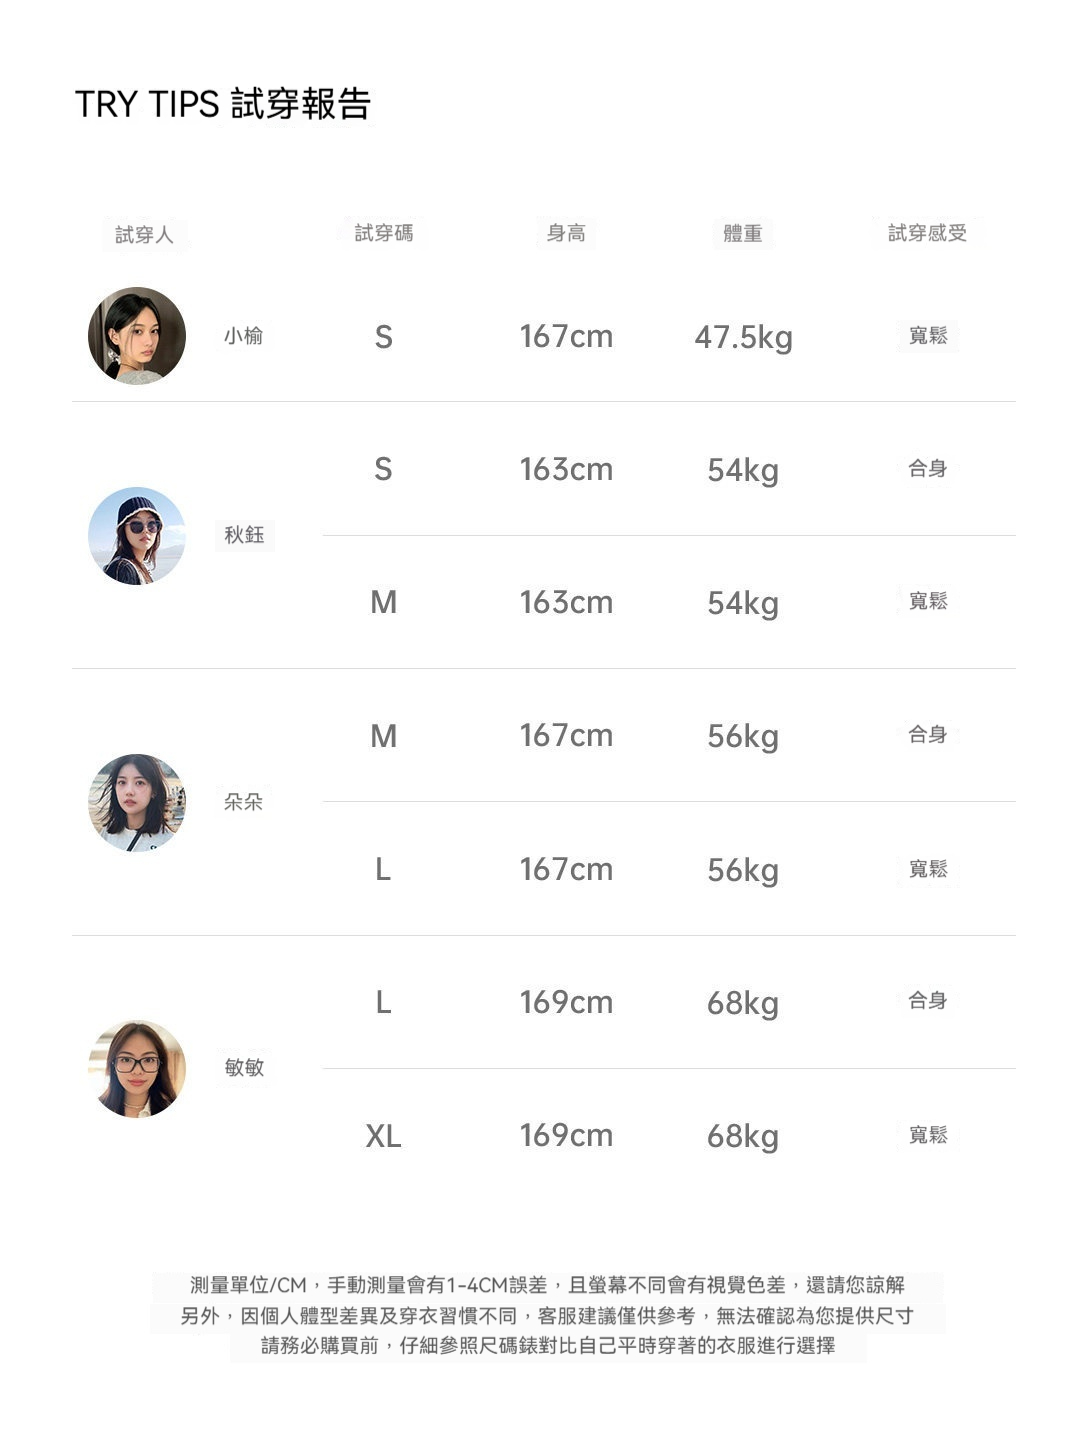The width and height of the screenshot is (1080, 1446).
Task: Click 小榆's round profile avatar
Action: [137, 336]
